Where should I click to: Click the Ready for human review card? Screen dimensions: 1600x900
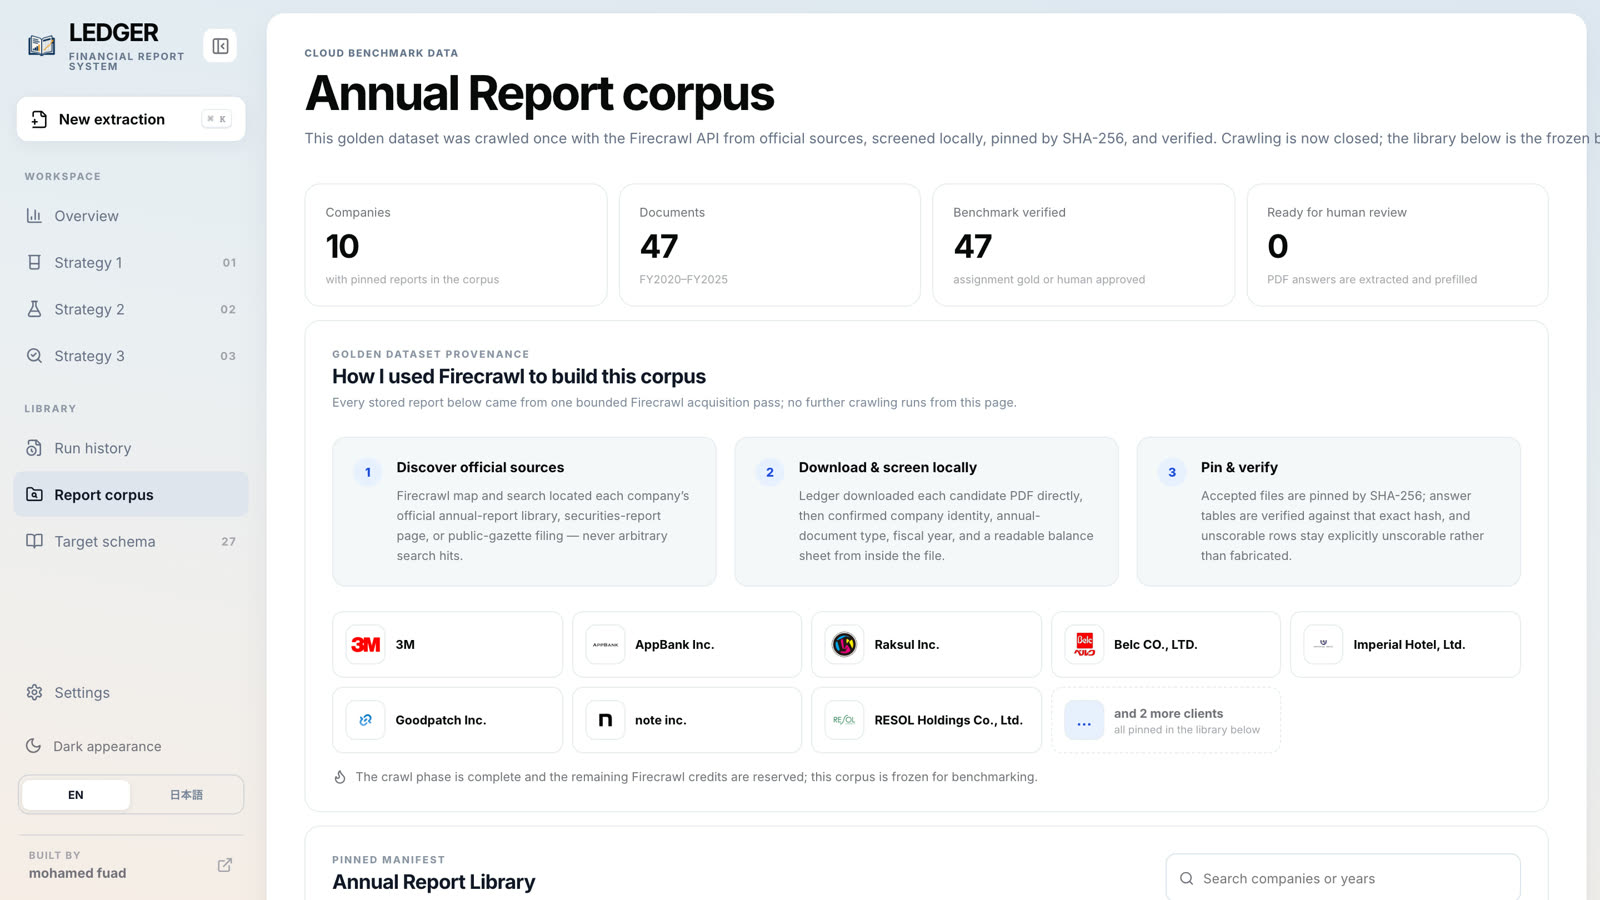[1397, 245]
